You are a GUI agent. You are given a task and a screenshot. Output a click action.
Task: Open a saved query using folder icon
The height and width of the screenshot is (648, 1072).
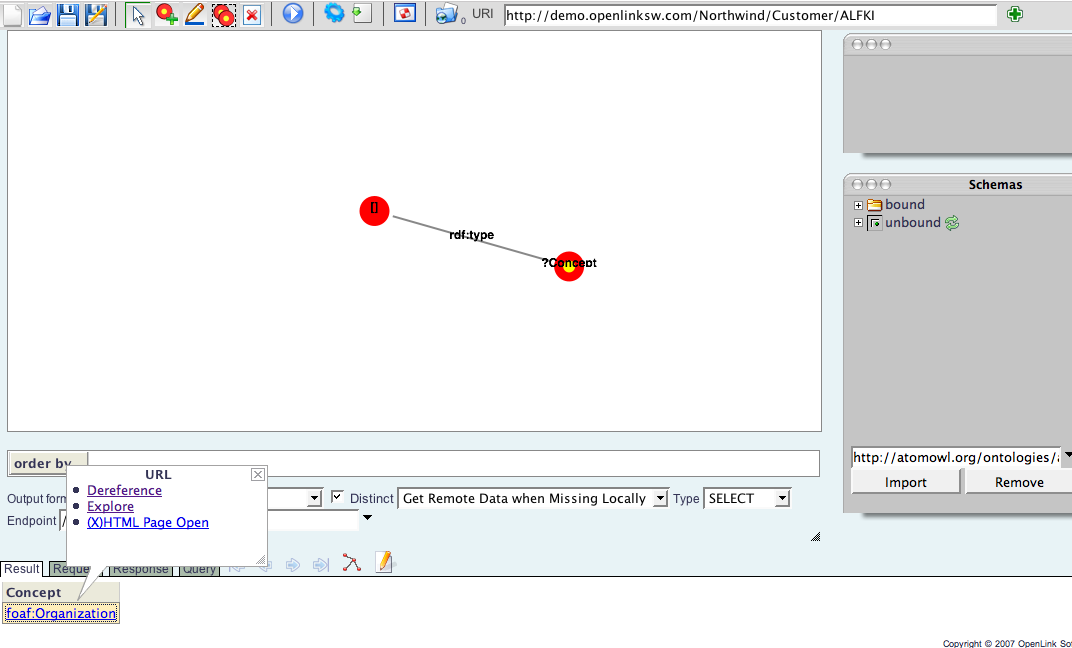point(39,15)
